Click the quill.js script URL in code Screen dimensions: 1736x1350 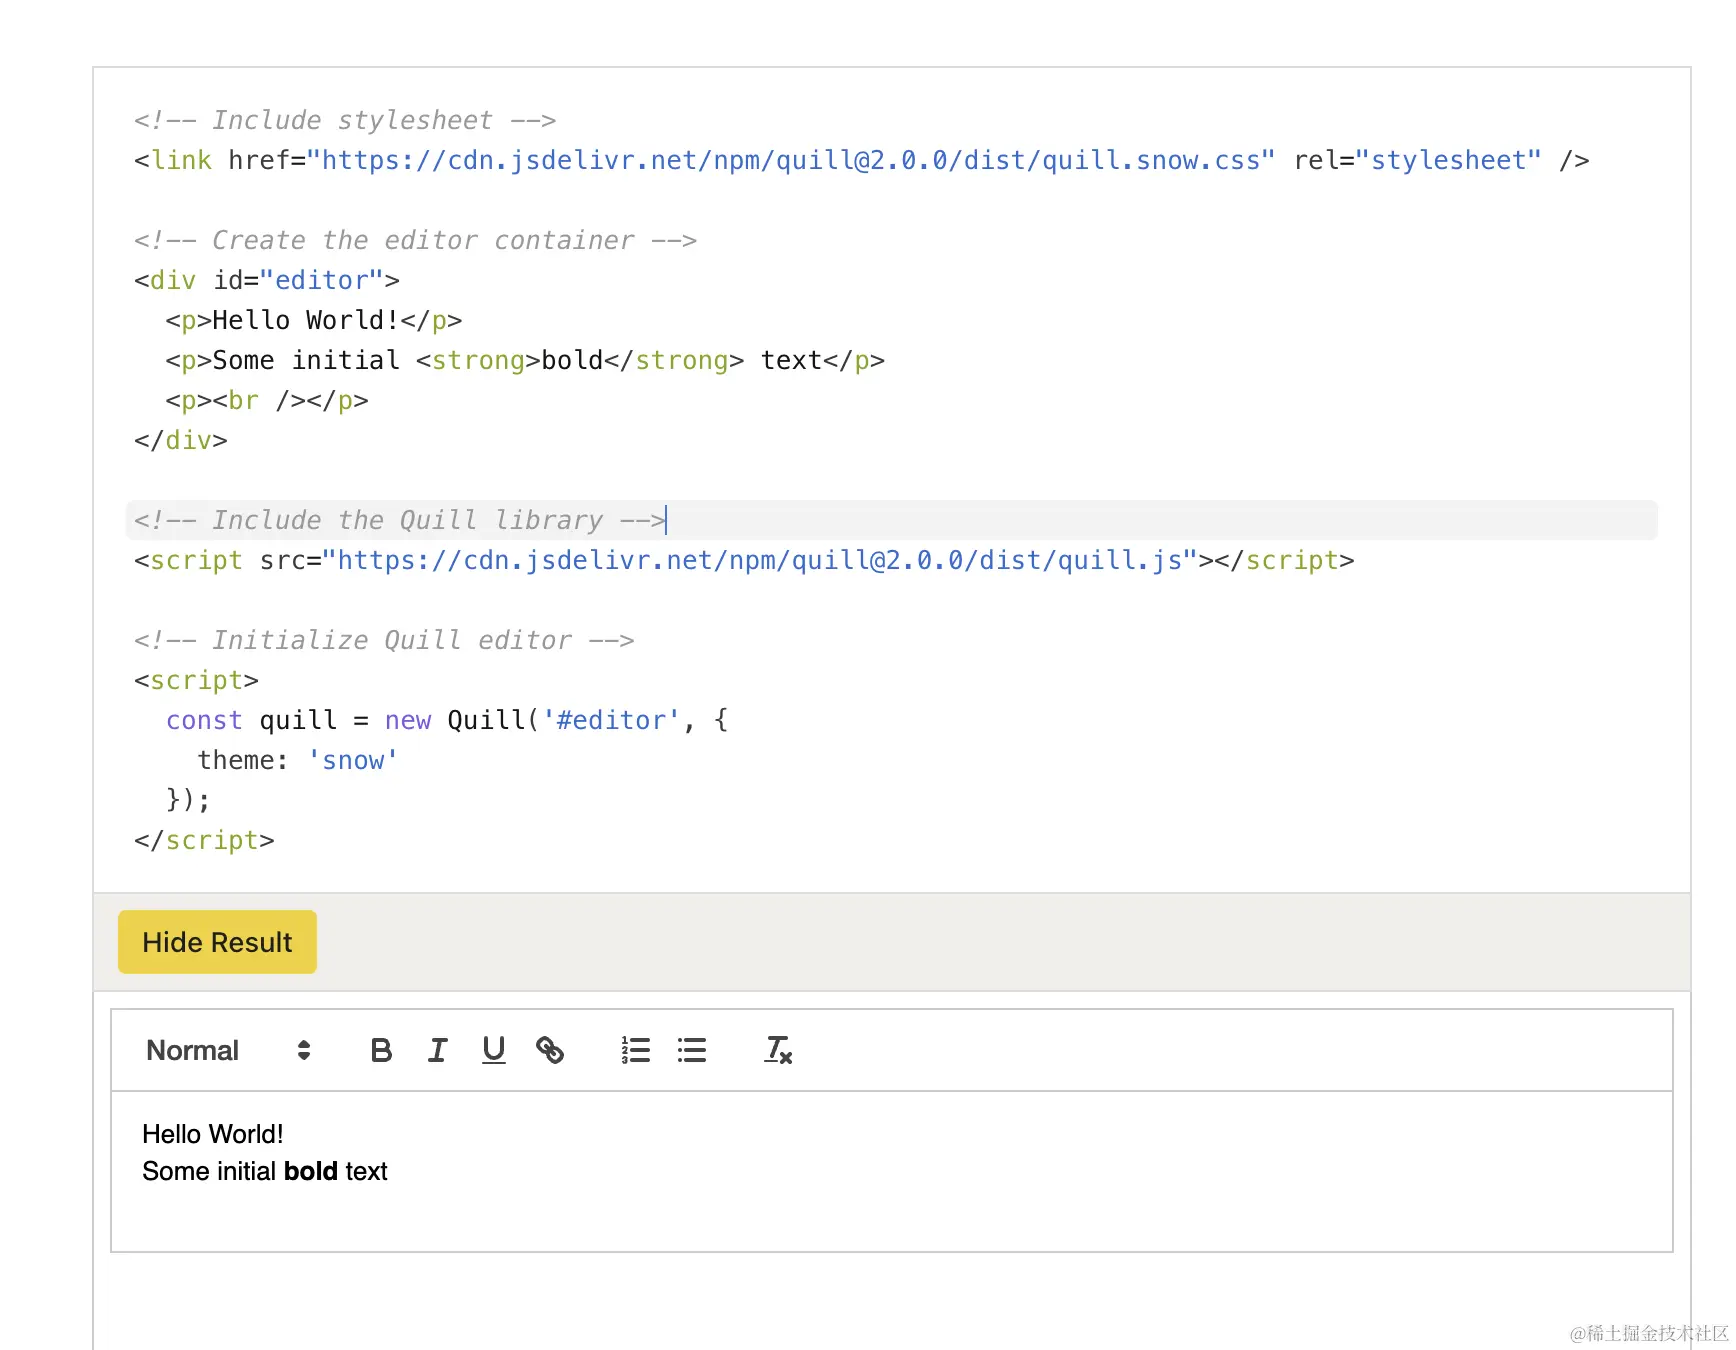(760, 560)
